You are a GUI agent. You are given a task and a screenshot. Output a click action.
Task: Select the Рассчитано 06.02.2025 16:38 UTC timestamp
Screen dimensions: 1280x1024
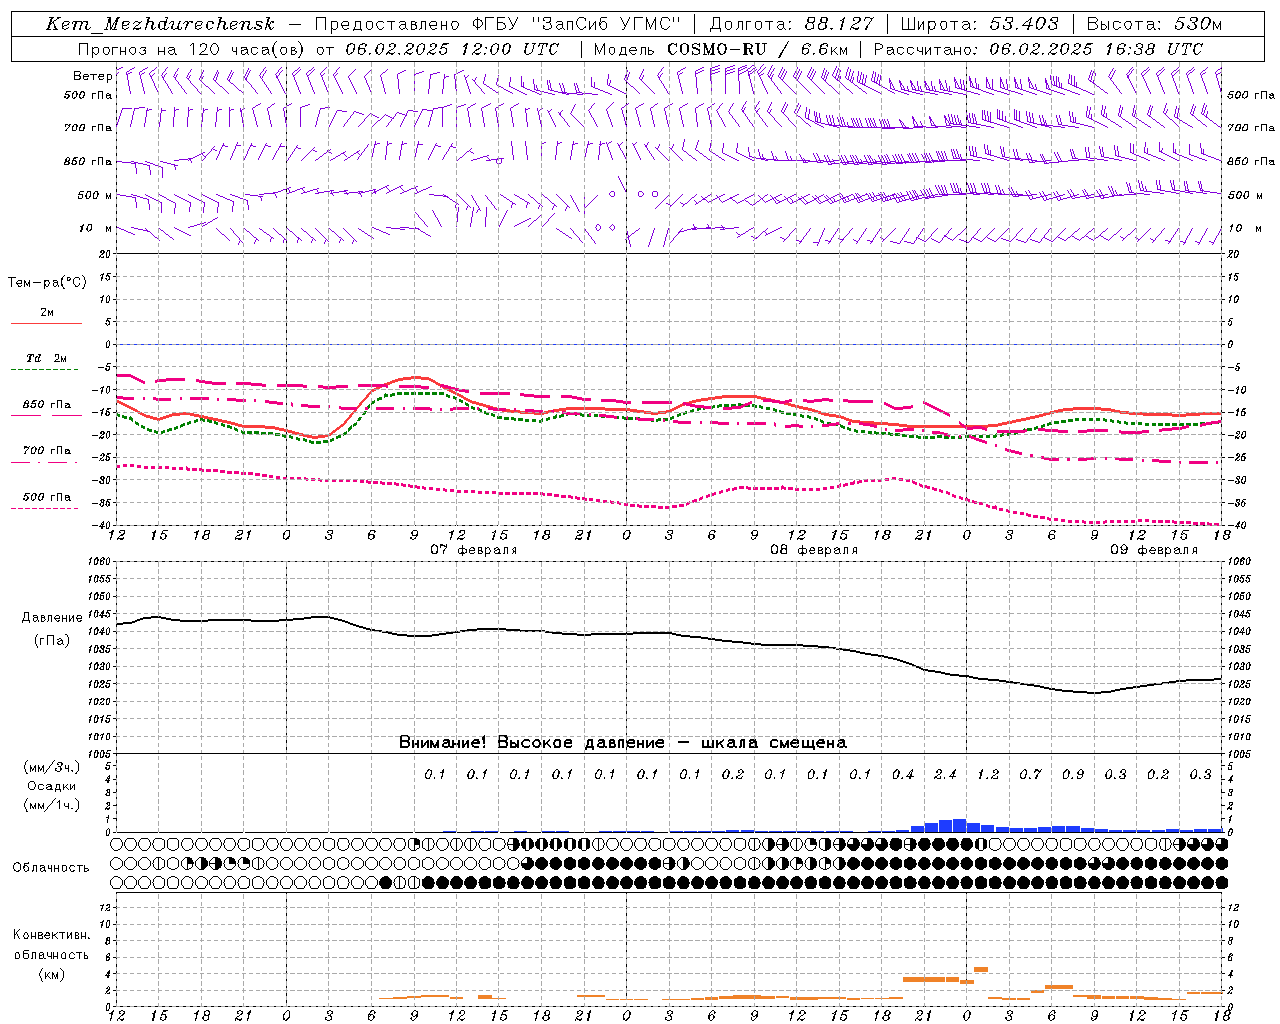pos(1038,49)
